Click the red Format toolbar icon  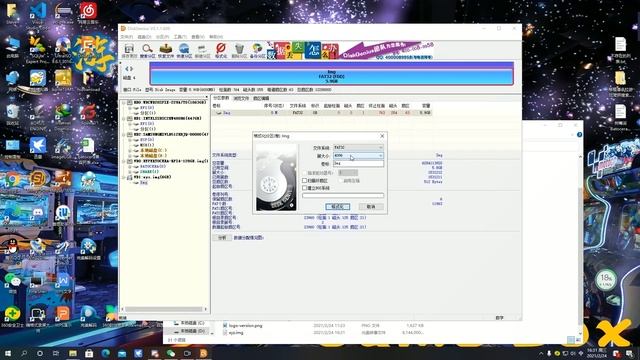tap(221, 50)
